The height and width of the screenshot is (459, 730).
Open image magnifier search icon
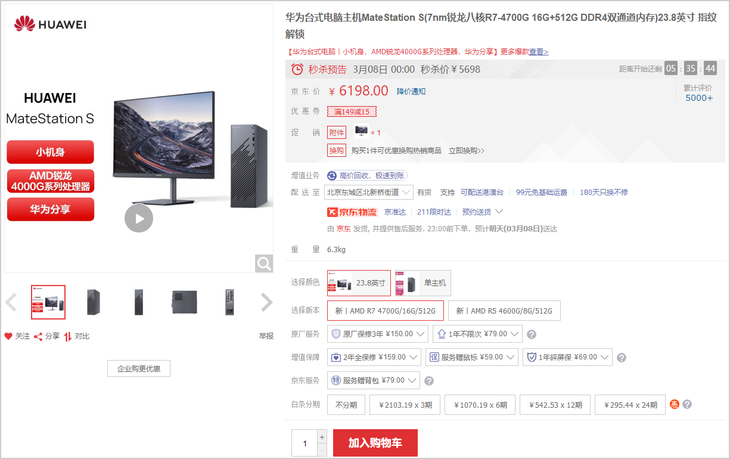tap(264, 263)
